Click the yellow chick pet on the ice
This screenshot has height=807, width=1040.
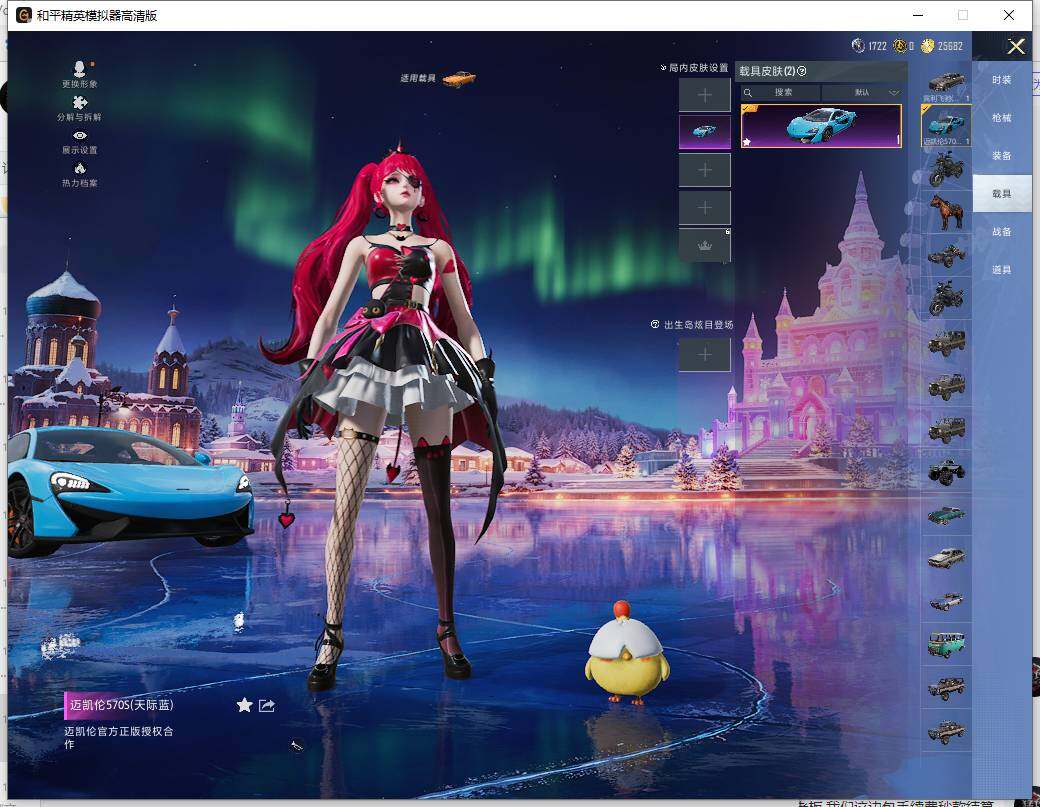pos(625,652)
